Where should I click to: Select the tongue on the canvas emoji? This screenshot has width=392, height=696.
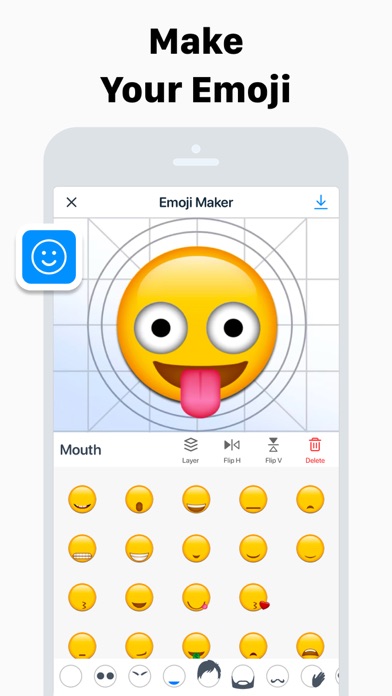coord(200,393)
